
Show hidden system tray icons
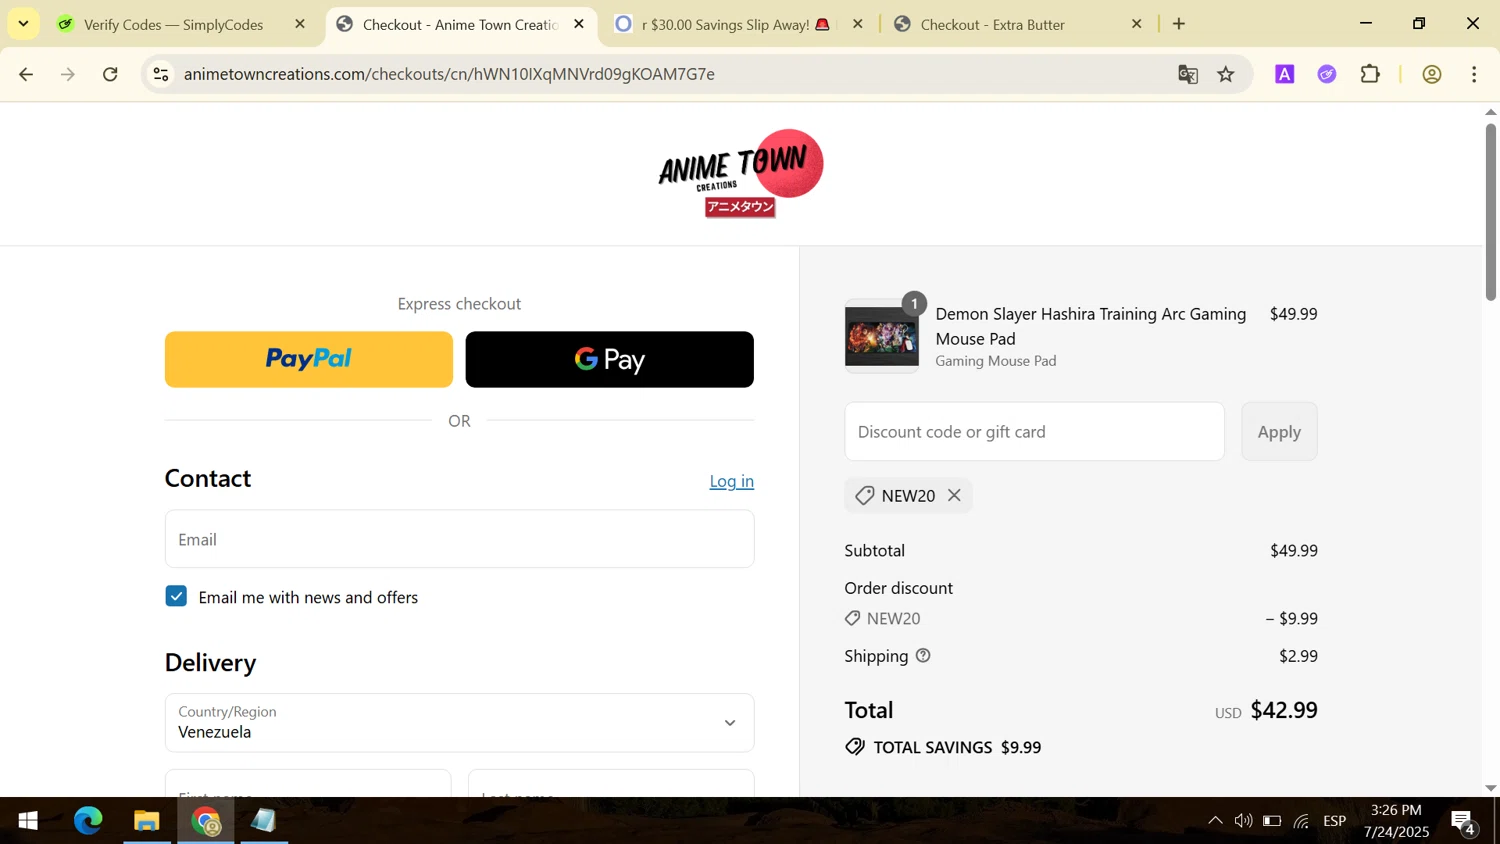(1215, 821)
